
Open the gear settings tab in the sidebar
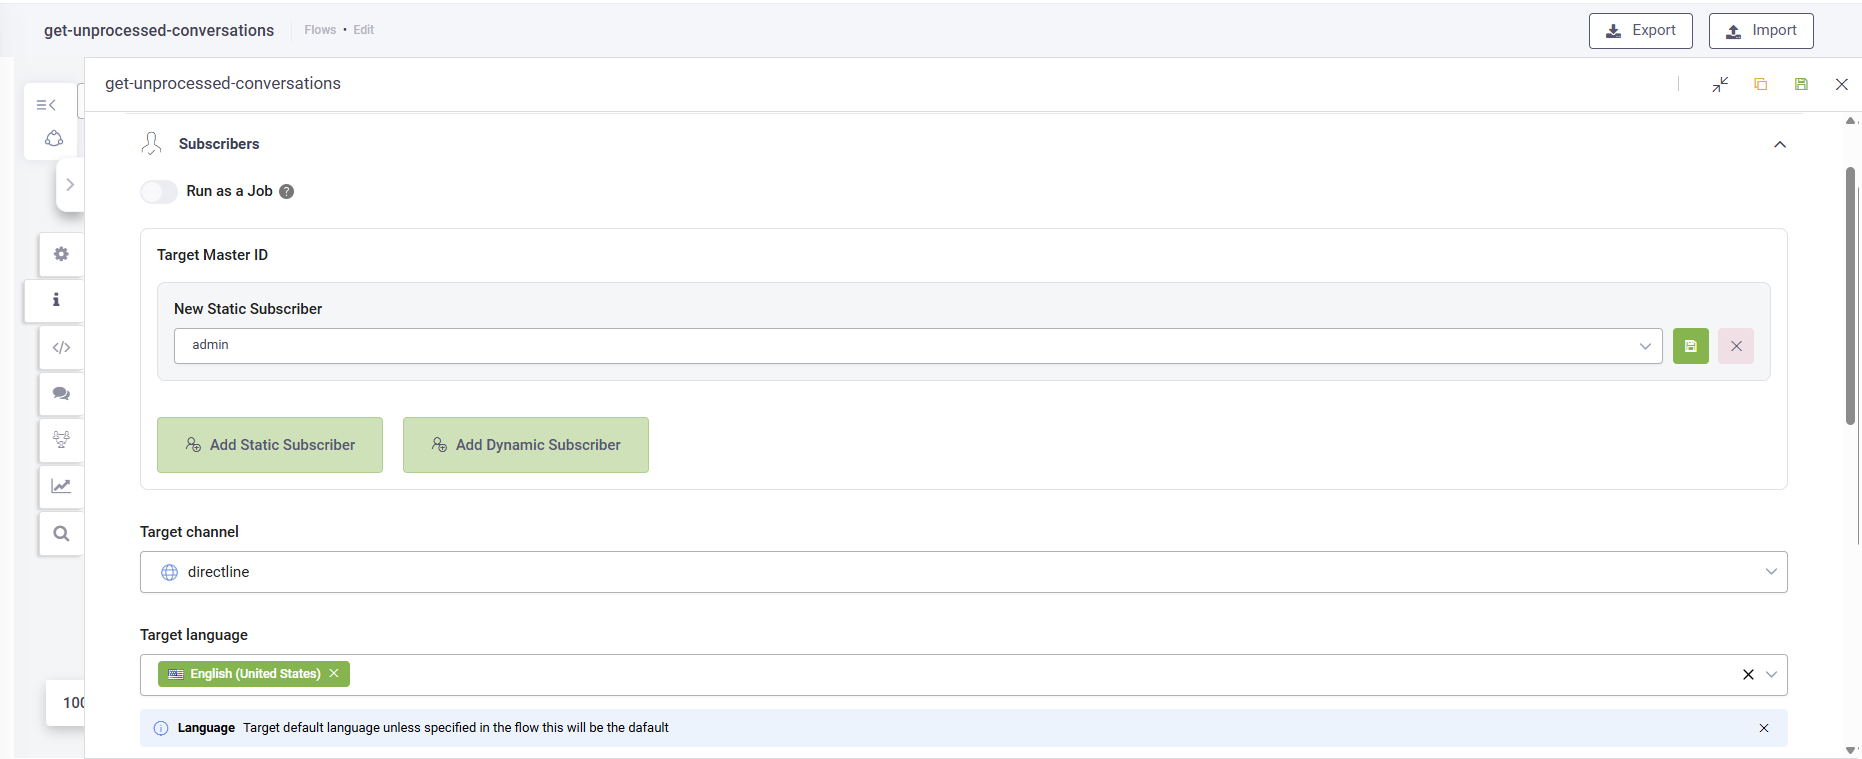[x=61, y=254]
